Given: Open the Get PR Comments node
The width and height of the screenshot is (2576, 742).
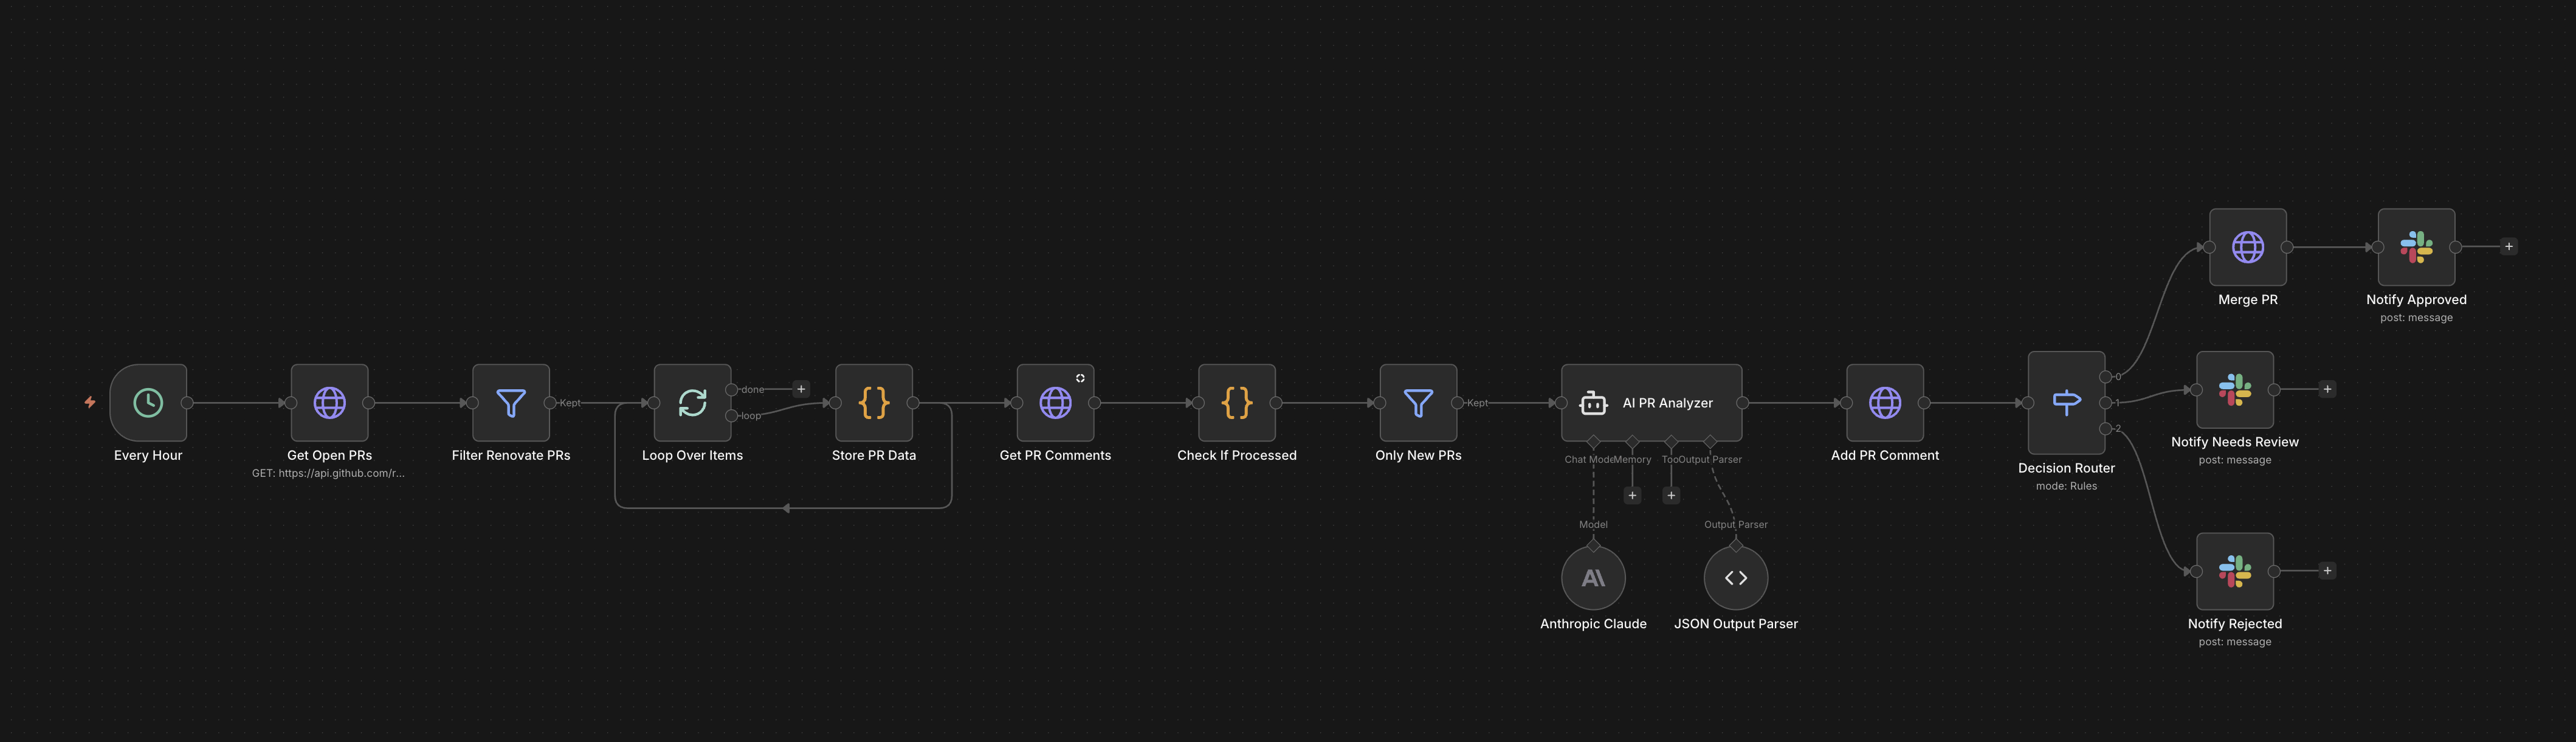Looking at the screenshot, I should (x=1055, y=402).
